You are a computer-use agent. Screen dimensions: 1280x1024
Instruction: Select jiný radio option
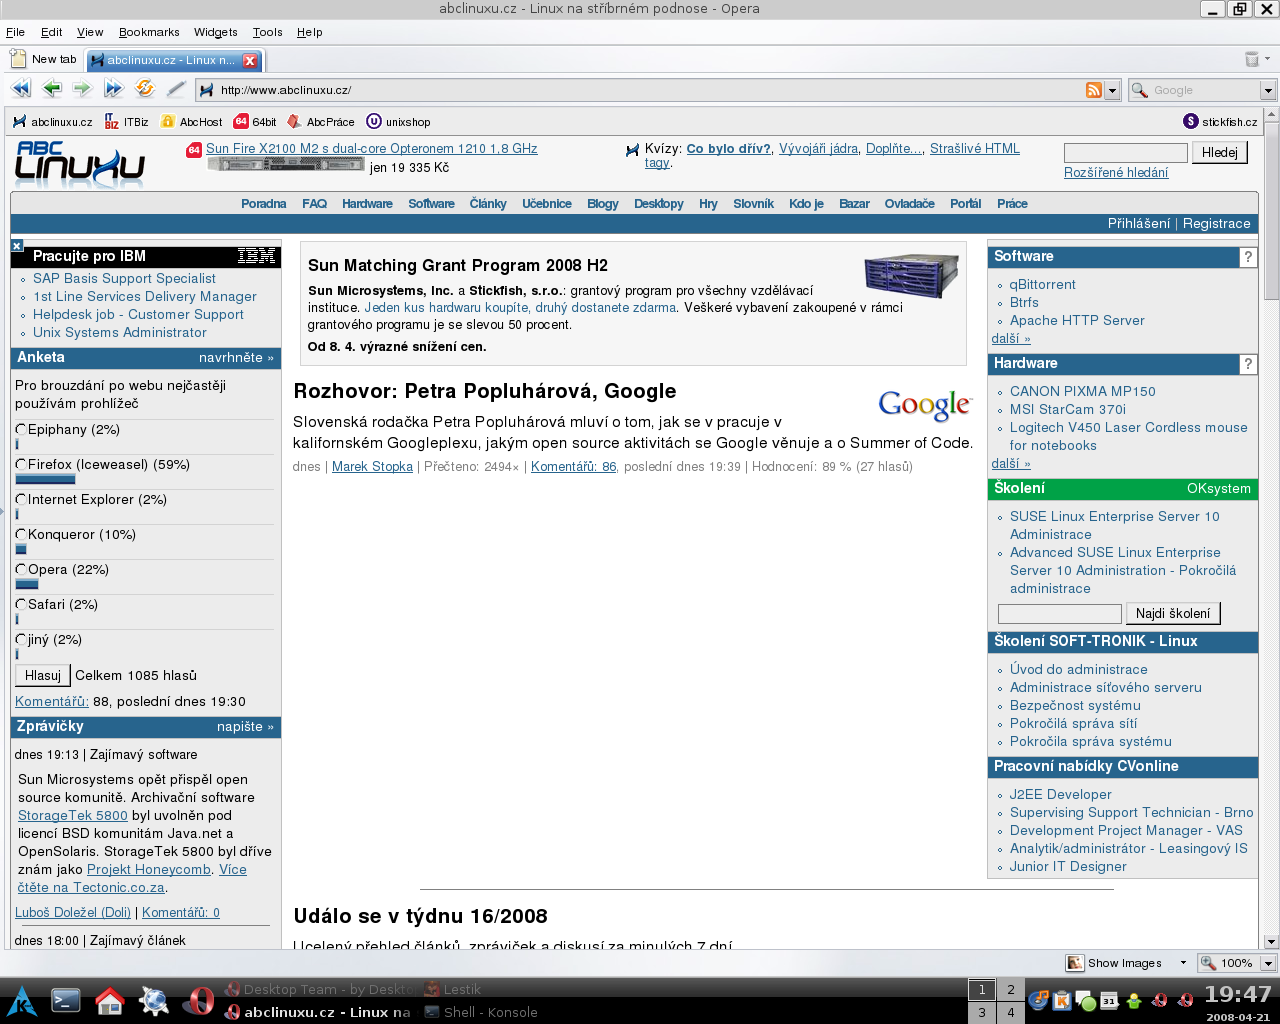coord(21,640)
